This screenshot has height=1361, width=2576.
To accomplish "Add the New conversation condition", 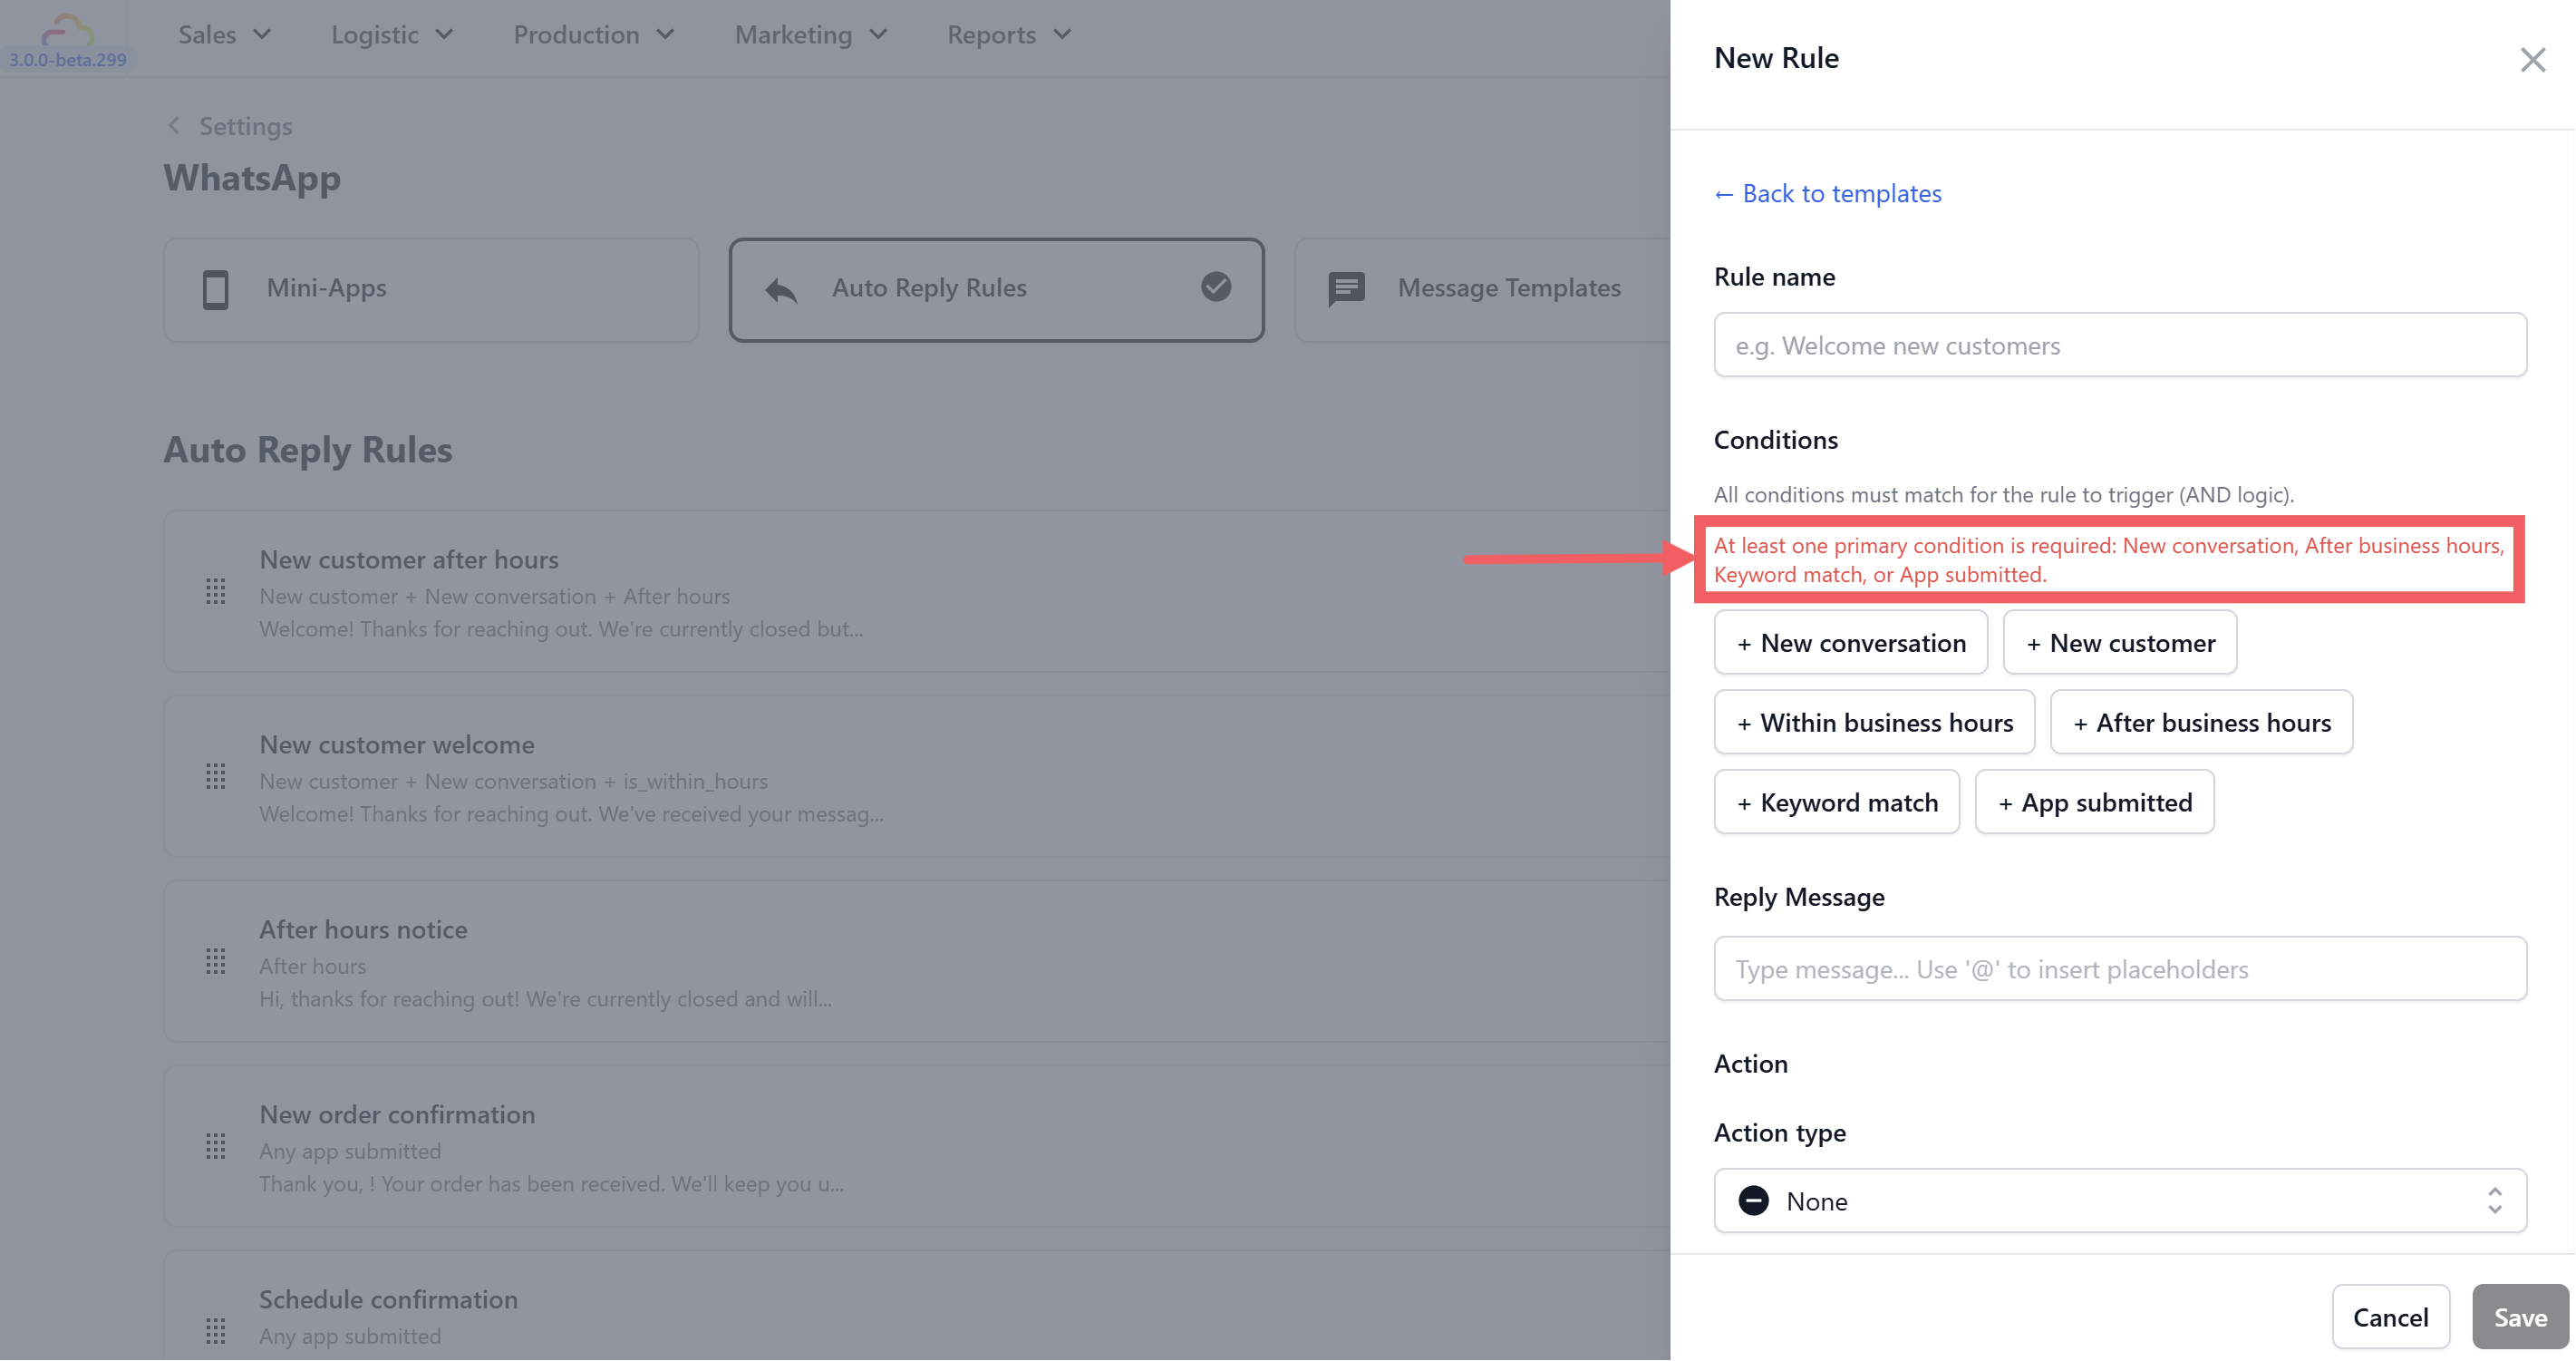I will point(1850,643).
